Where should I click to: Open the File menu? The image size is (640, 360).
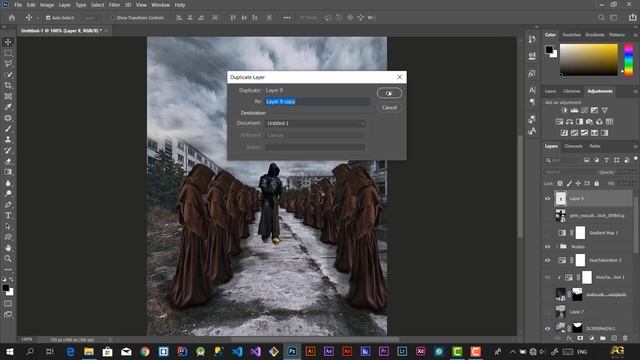tap(18, 5)
